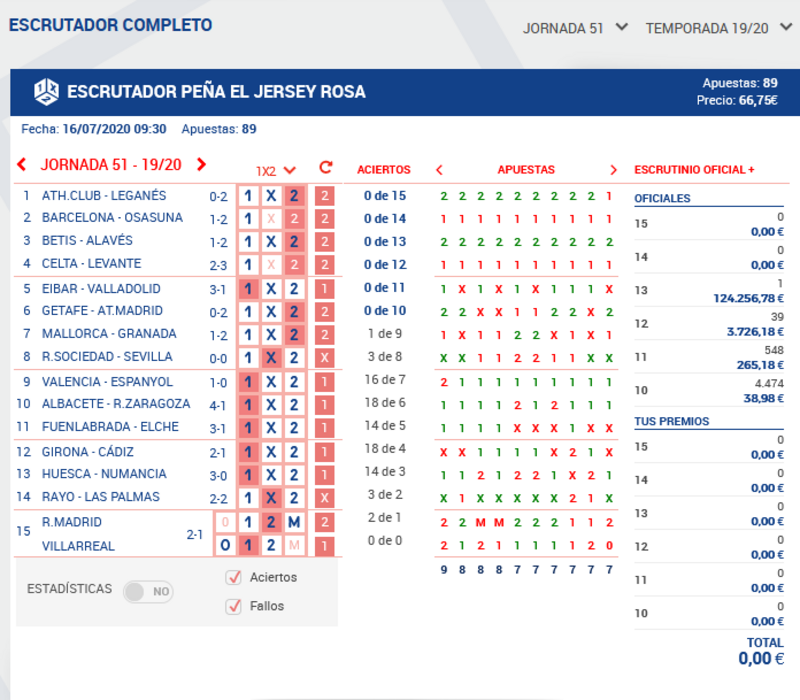Select the HUESCA - NUMANCIA match row
800x700 pixels.
(x=178, y=474)
